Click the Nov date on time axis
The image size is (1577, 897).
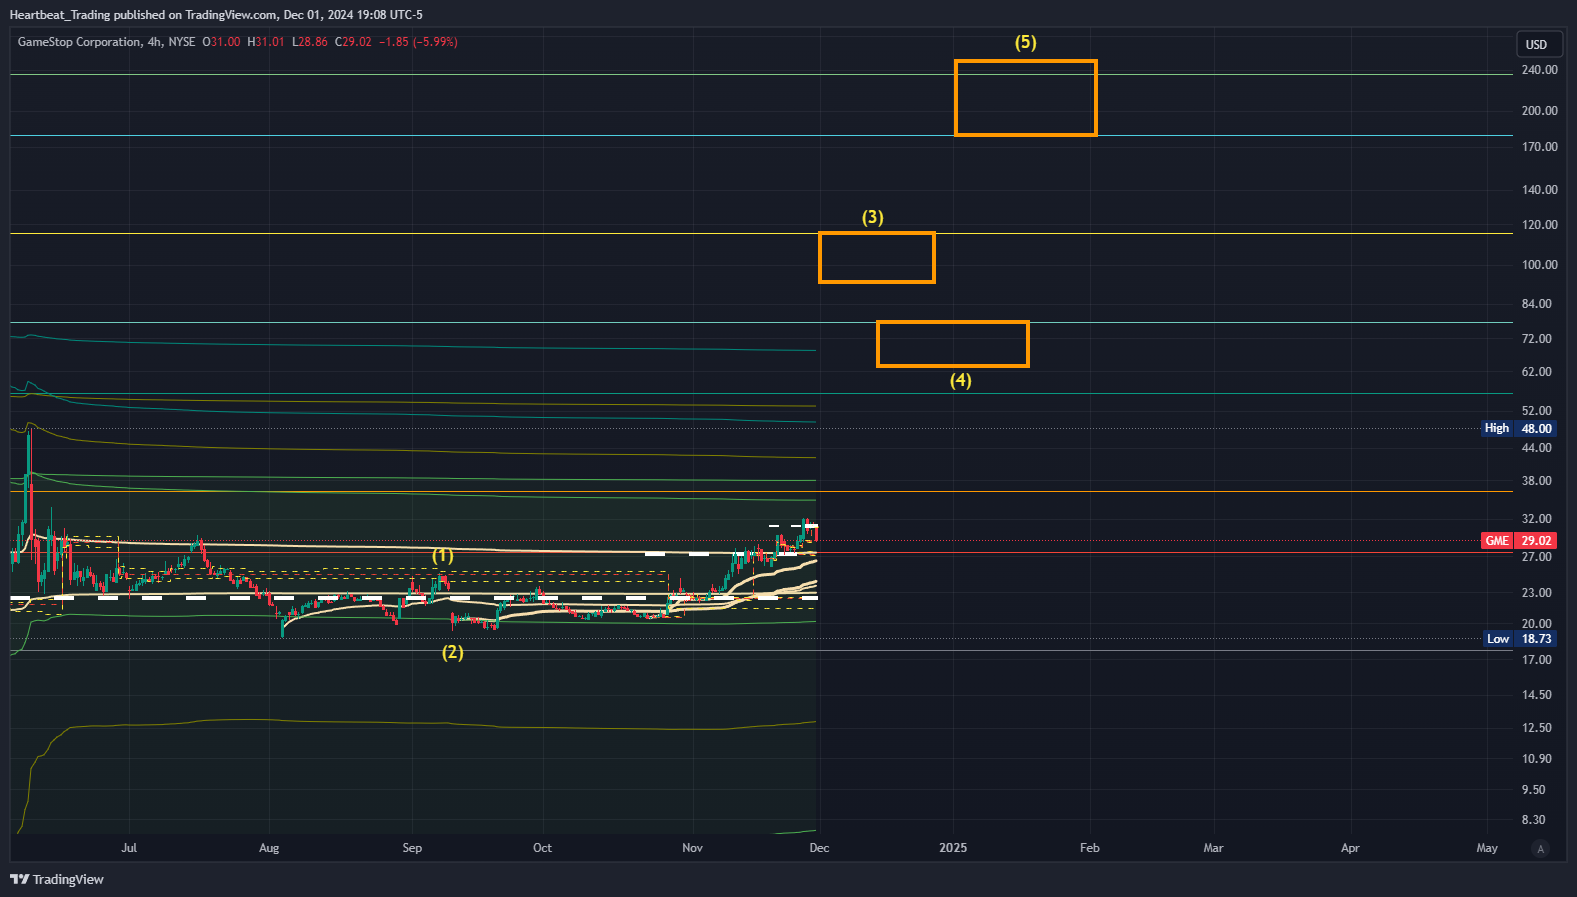pyautogui.click(x=692, y=848)
